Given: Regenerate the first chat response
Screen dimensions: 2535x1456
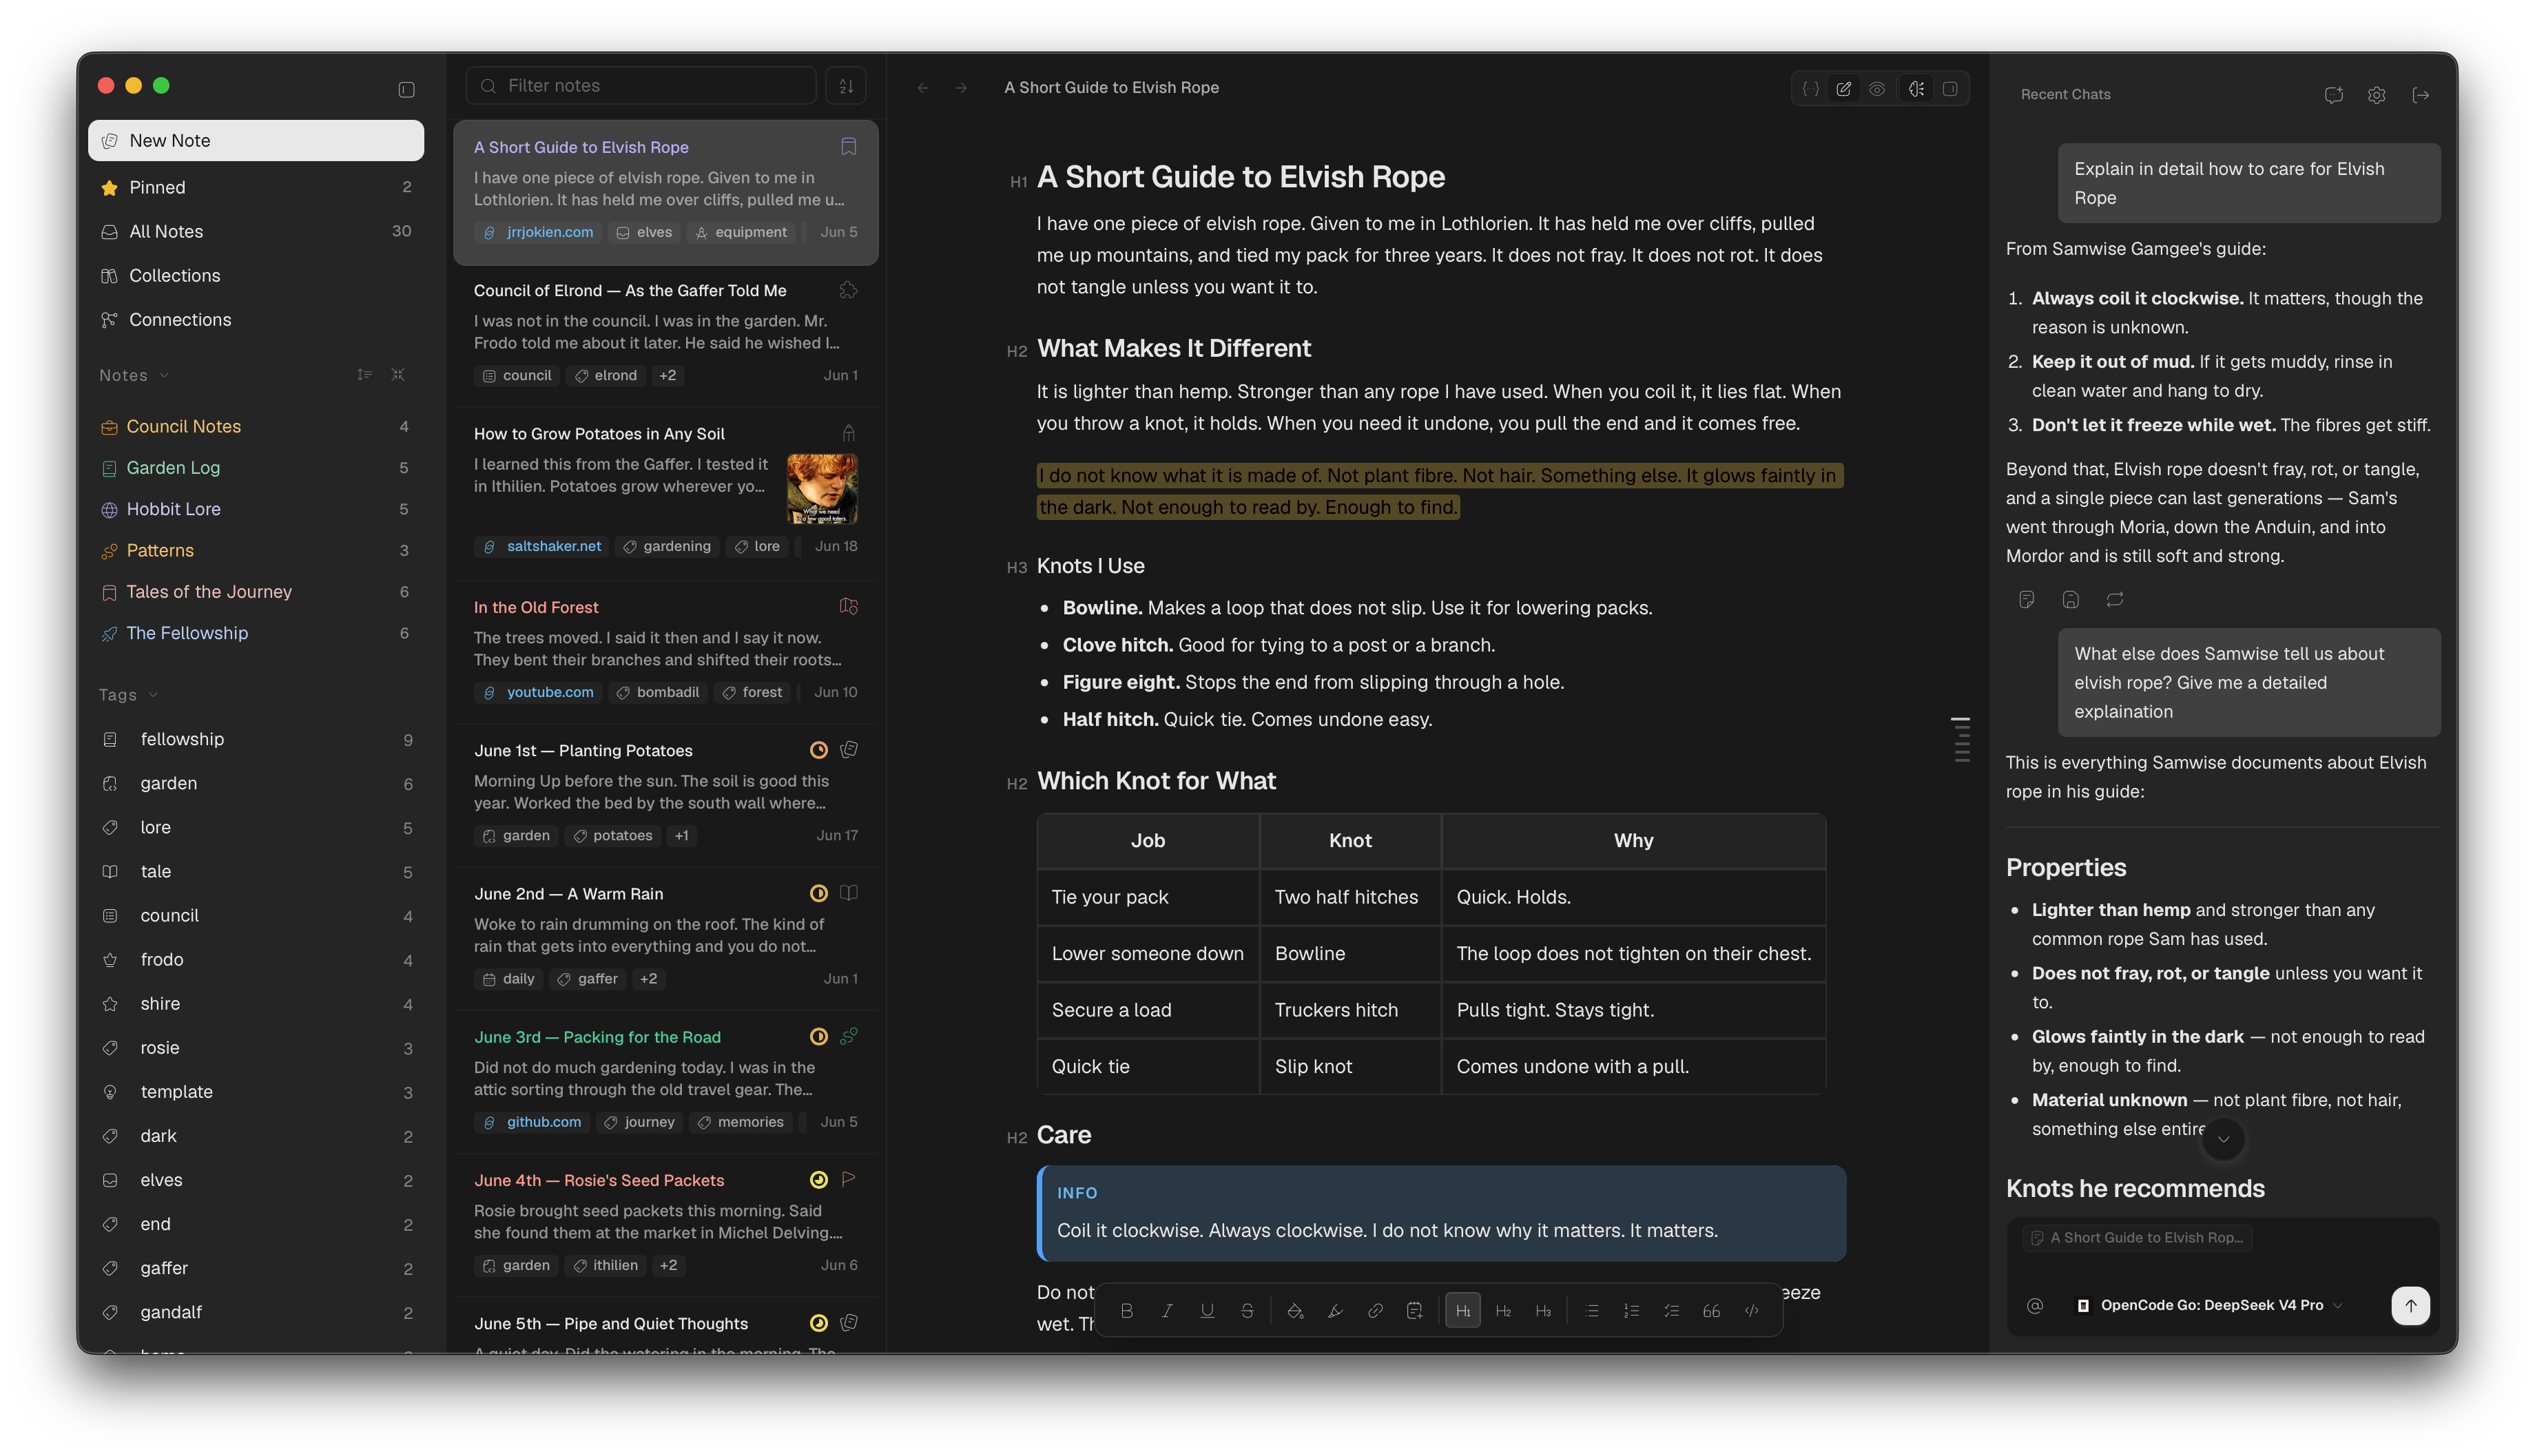Looking at the screenshot, I should (2114, 600).
